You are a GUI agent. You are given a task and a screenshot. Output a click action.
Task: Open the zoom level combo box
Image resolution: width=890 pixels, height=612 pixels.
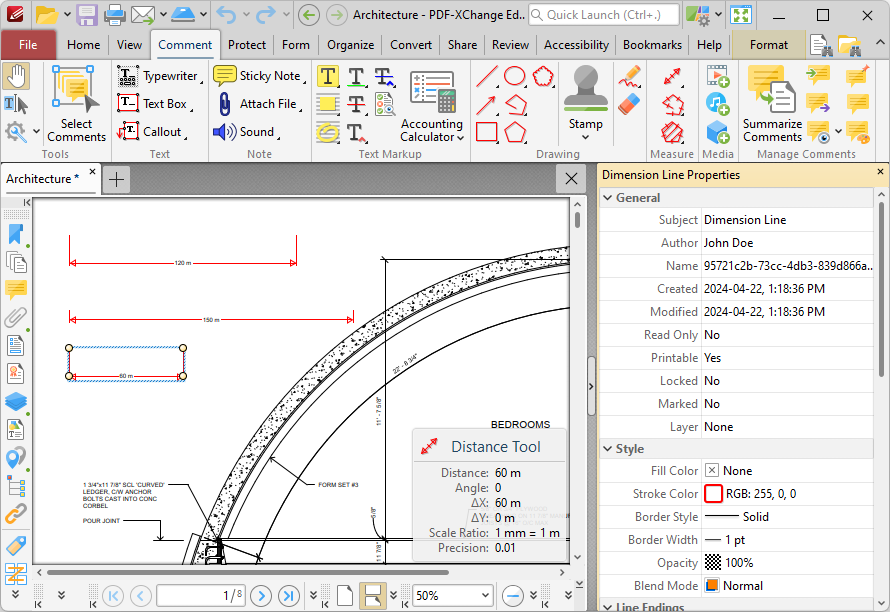coord(451,595)
